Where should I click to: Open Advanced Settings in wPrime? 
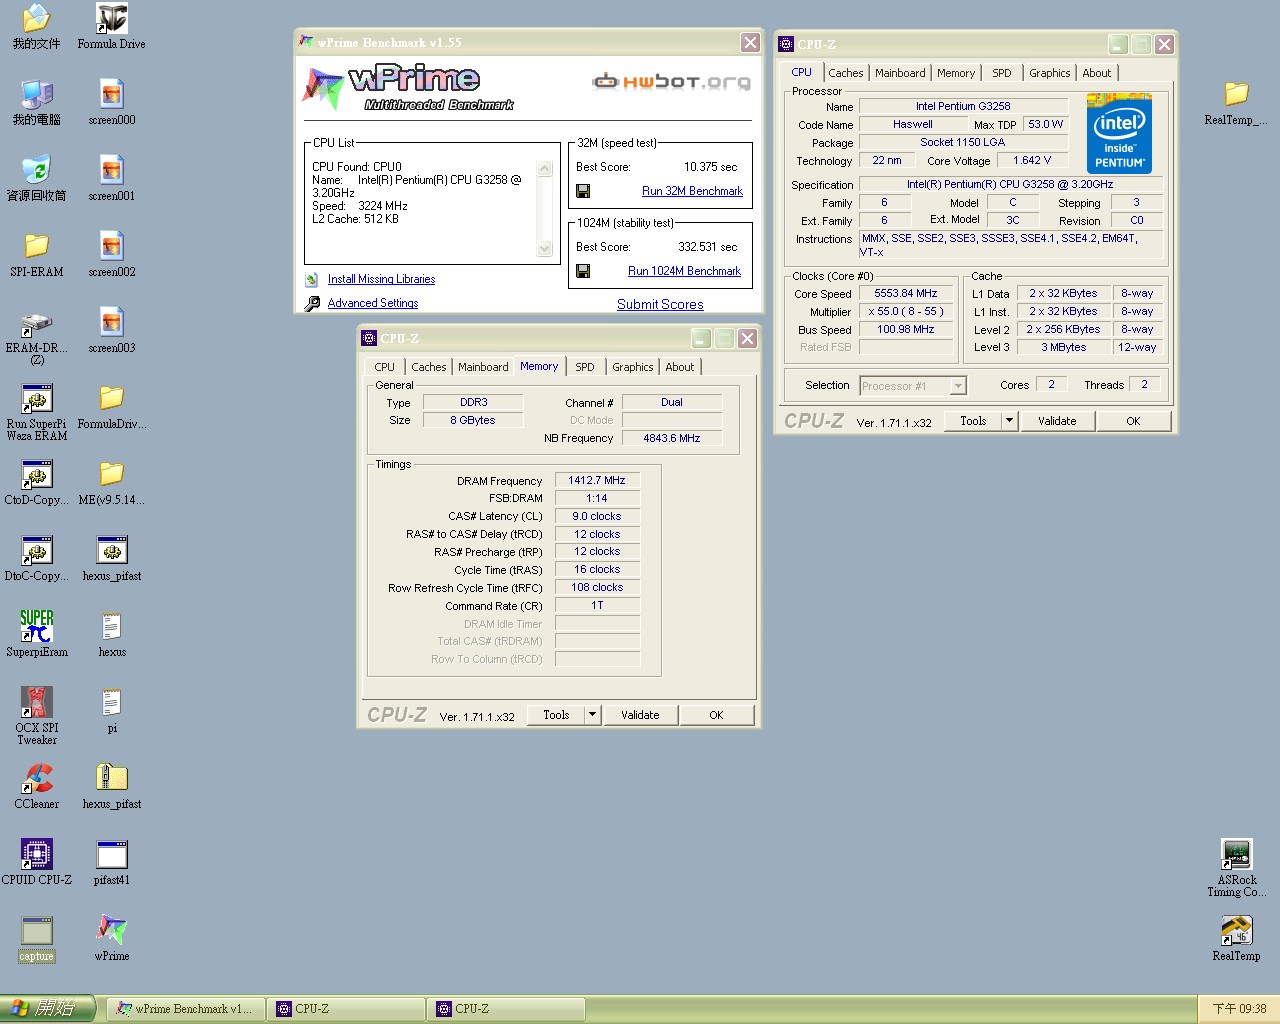tap(373, 303)
